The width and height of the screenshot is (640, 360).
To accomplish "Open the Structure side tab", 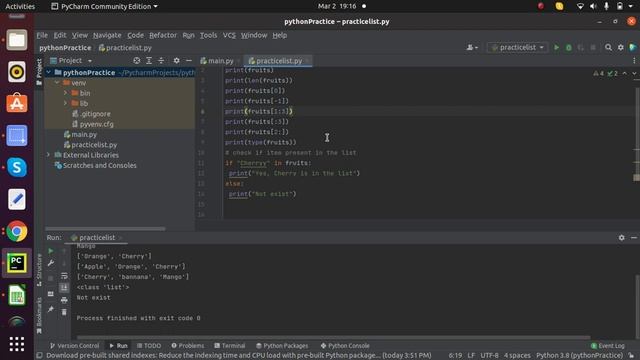I will [x=39, y=270].
